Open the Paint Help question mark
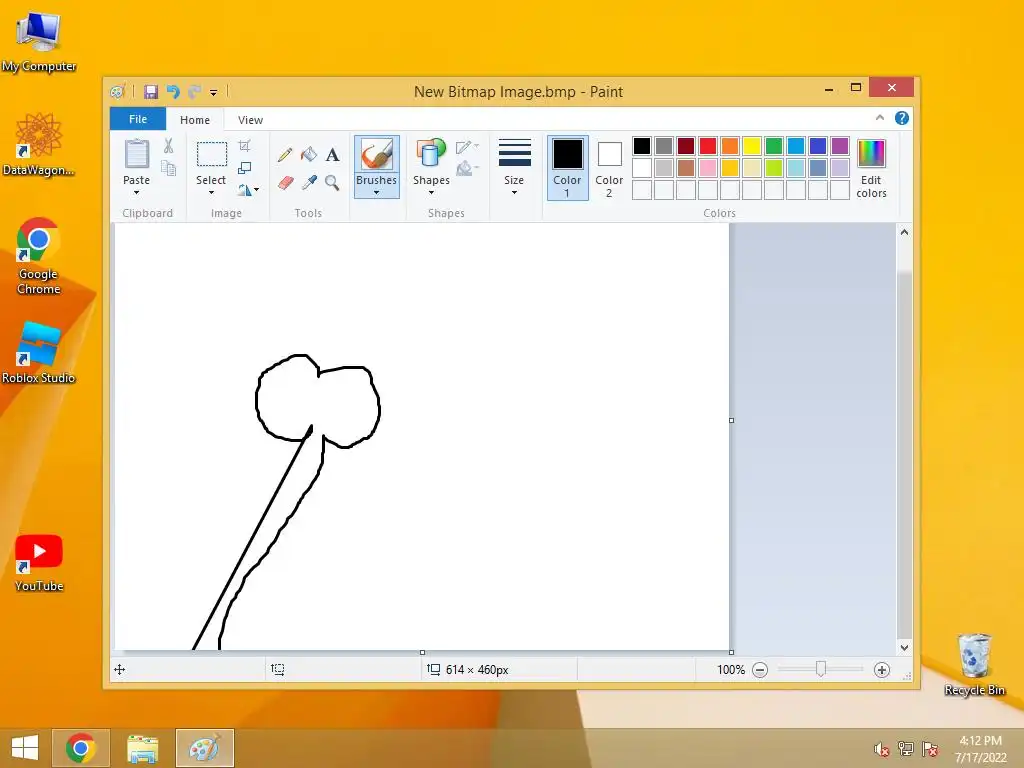Screen dimensions: 1024x768 [x=902, y=118]
